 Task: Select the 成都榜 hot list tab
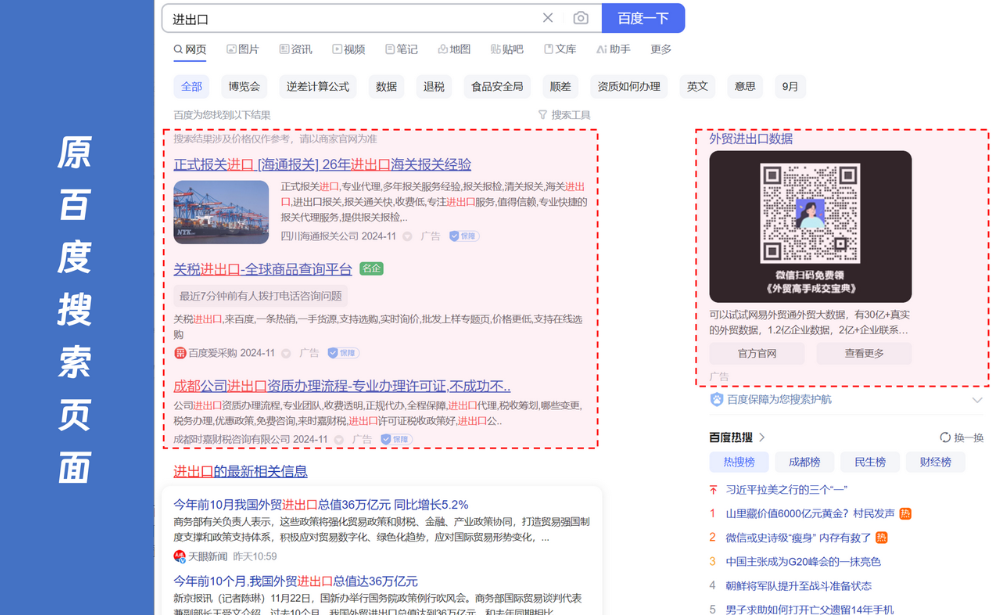[x=804, y=462]
